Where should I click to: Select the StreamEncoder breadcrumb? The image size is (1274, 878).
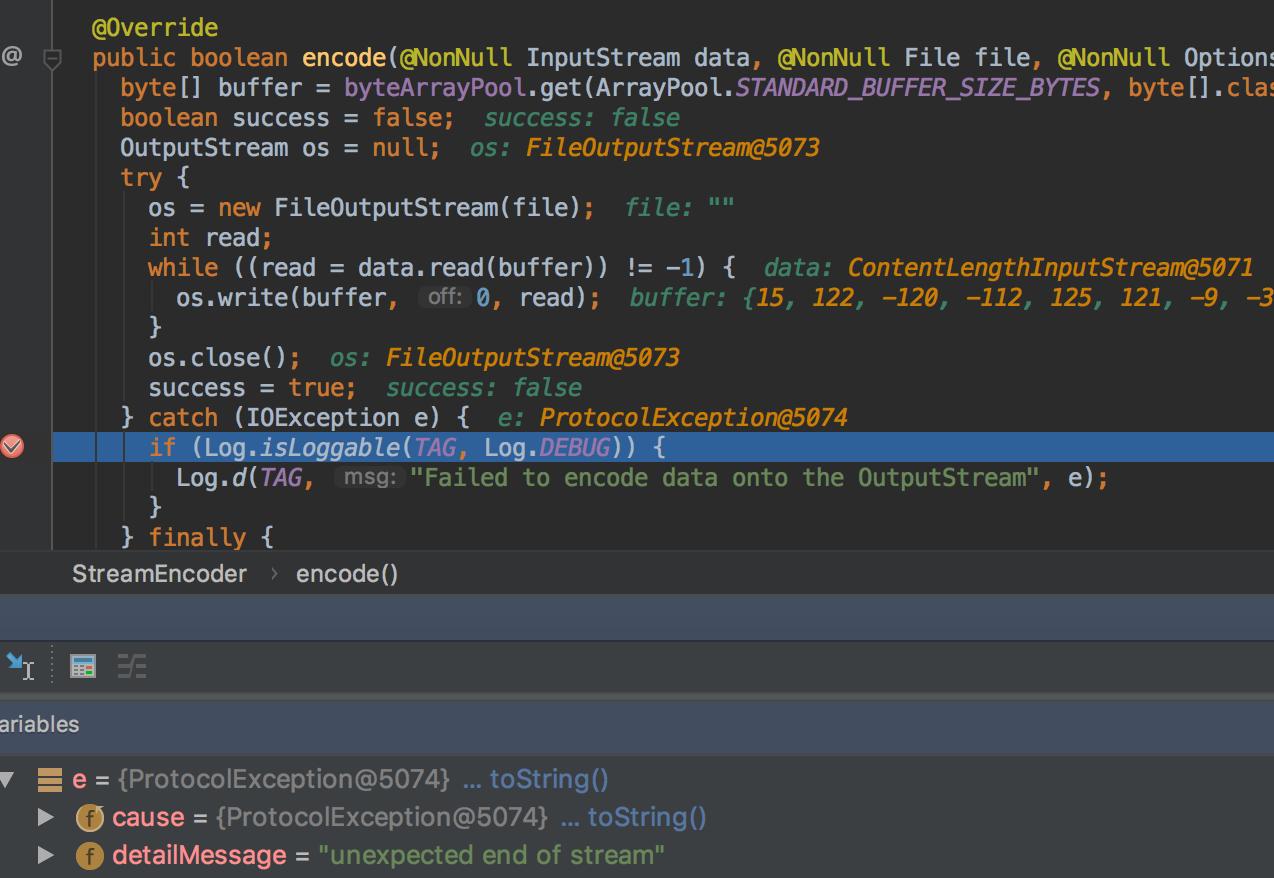(159, 574)
